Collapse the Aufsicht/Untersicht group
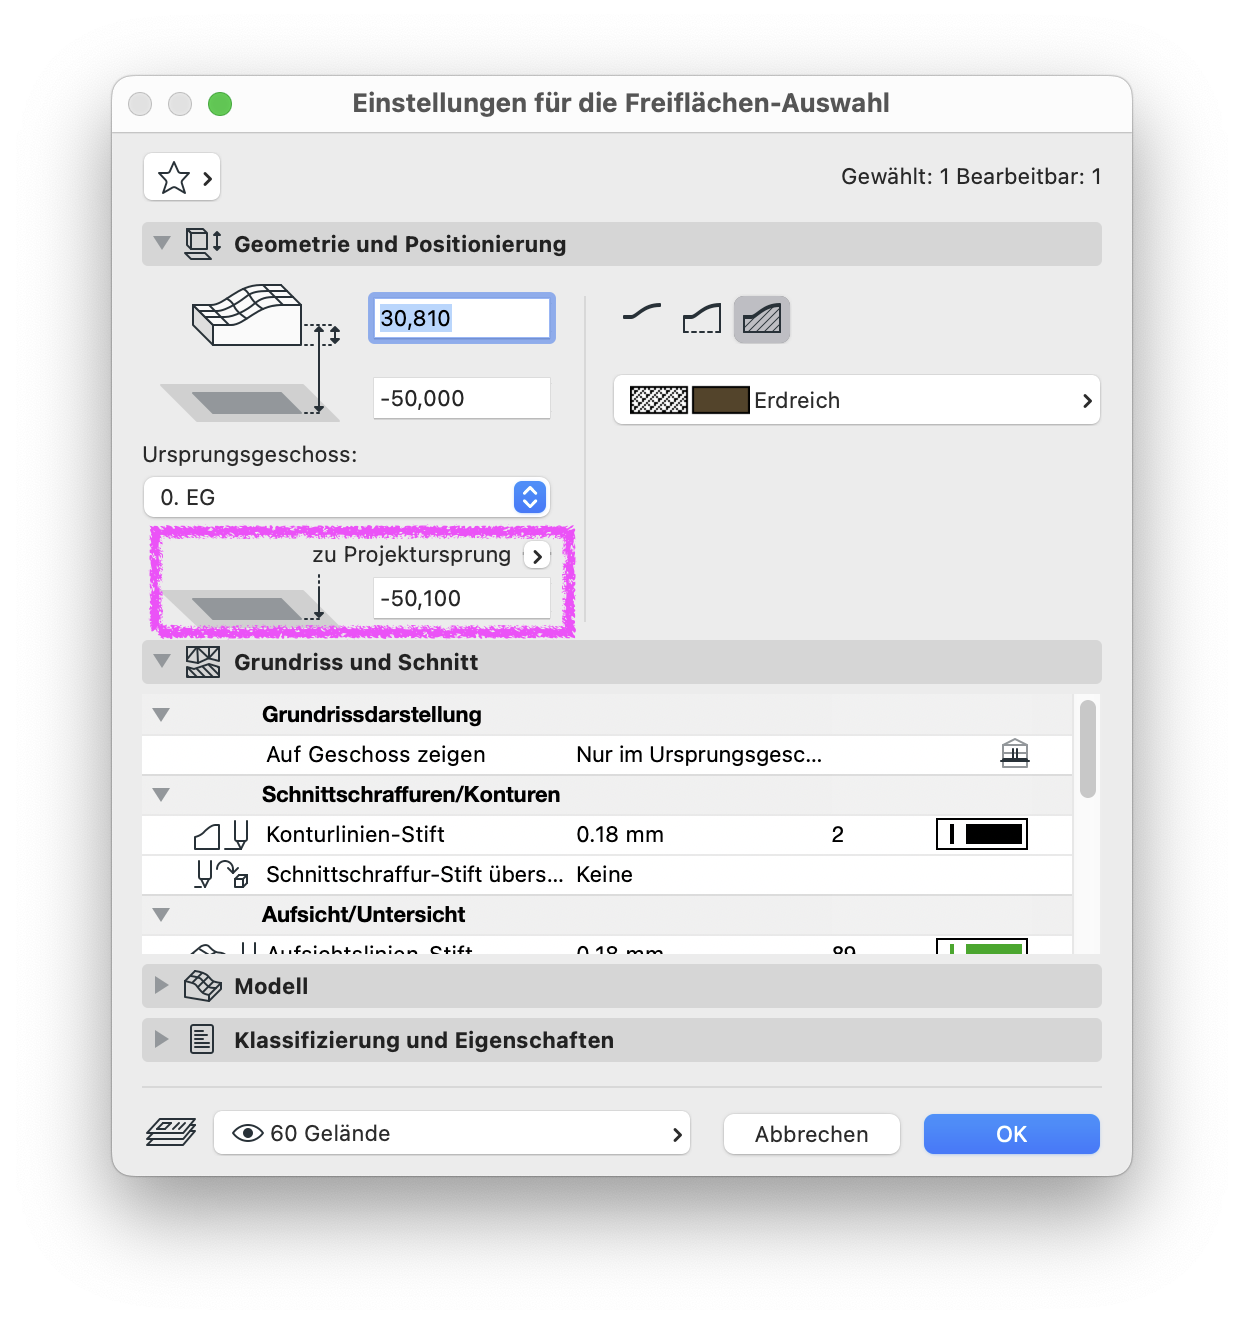Screen dimensions: 1244x1324 (161, 914)
